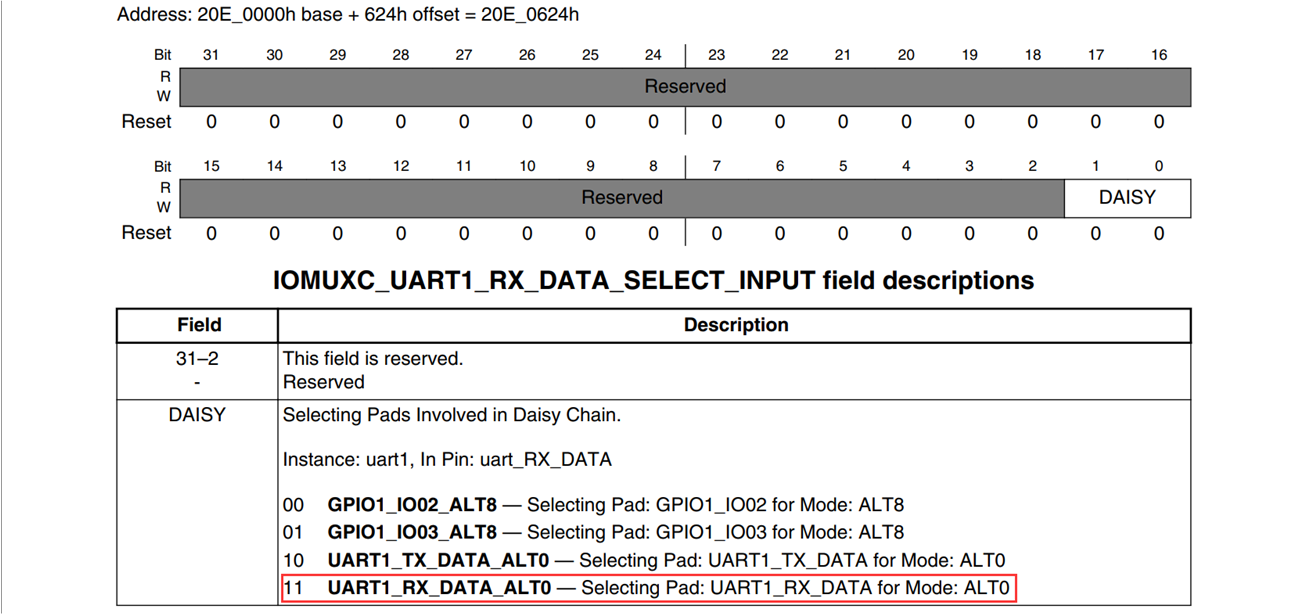Click the Description column header
This screenshot has width=1303, height=614.
[x=735, y=325]
